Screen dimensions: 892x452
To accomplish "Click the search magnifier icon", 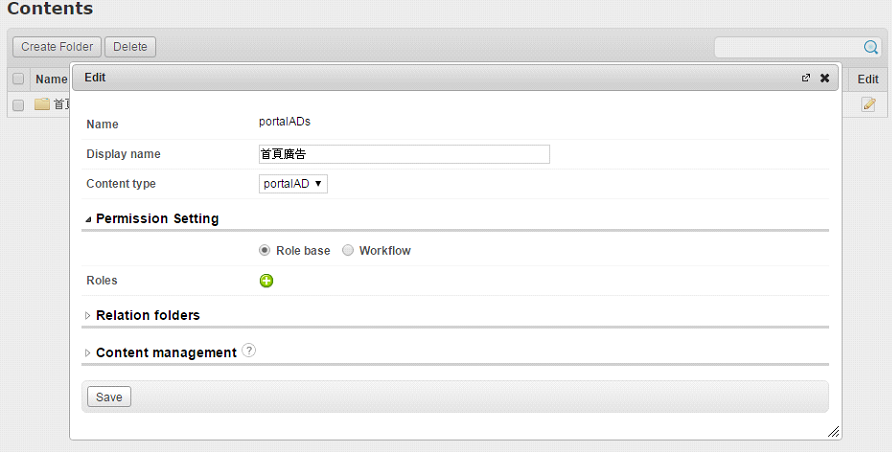I will pos(871,47).
